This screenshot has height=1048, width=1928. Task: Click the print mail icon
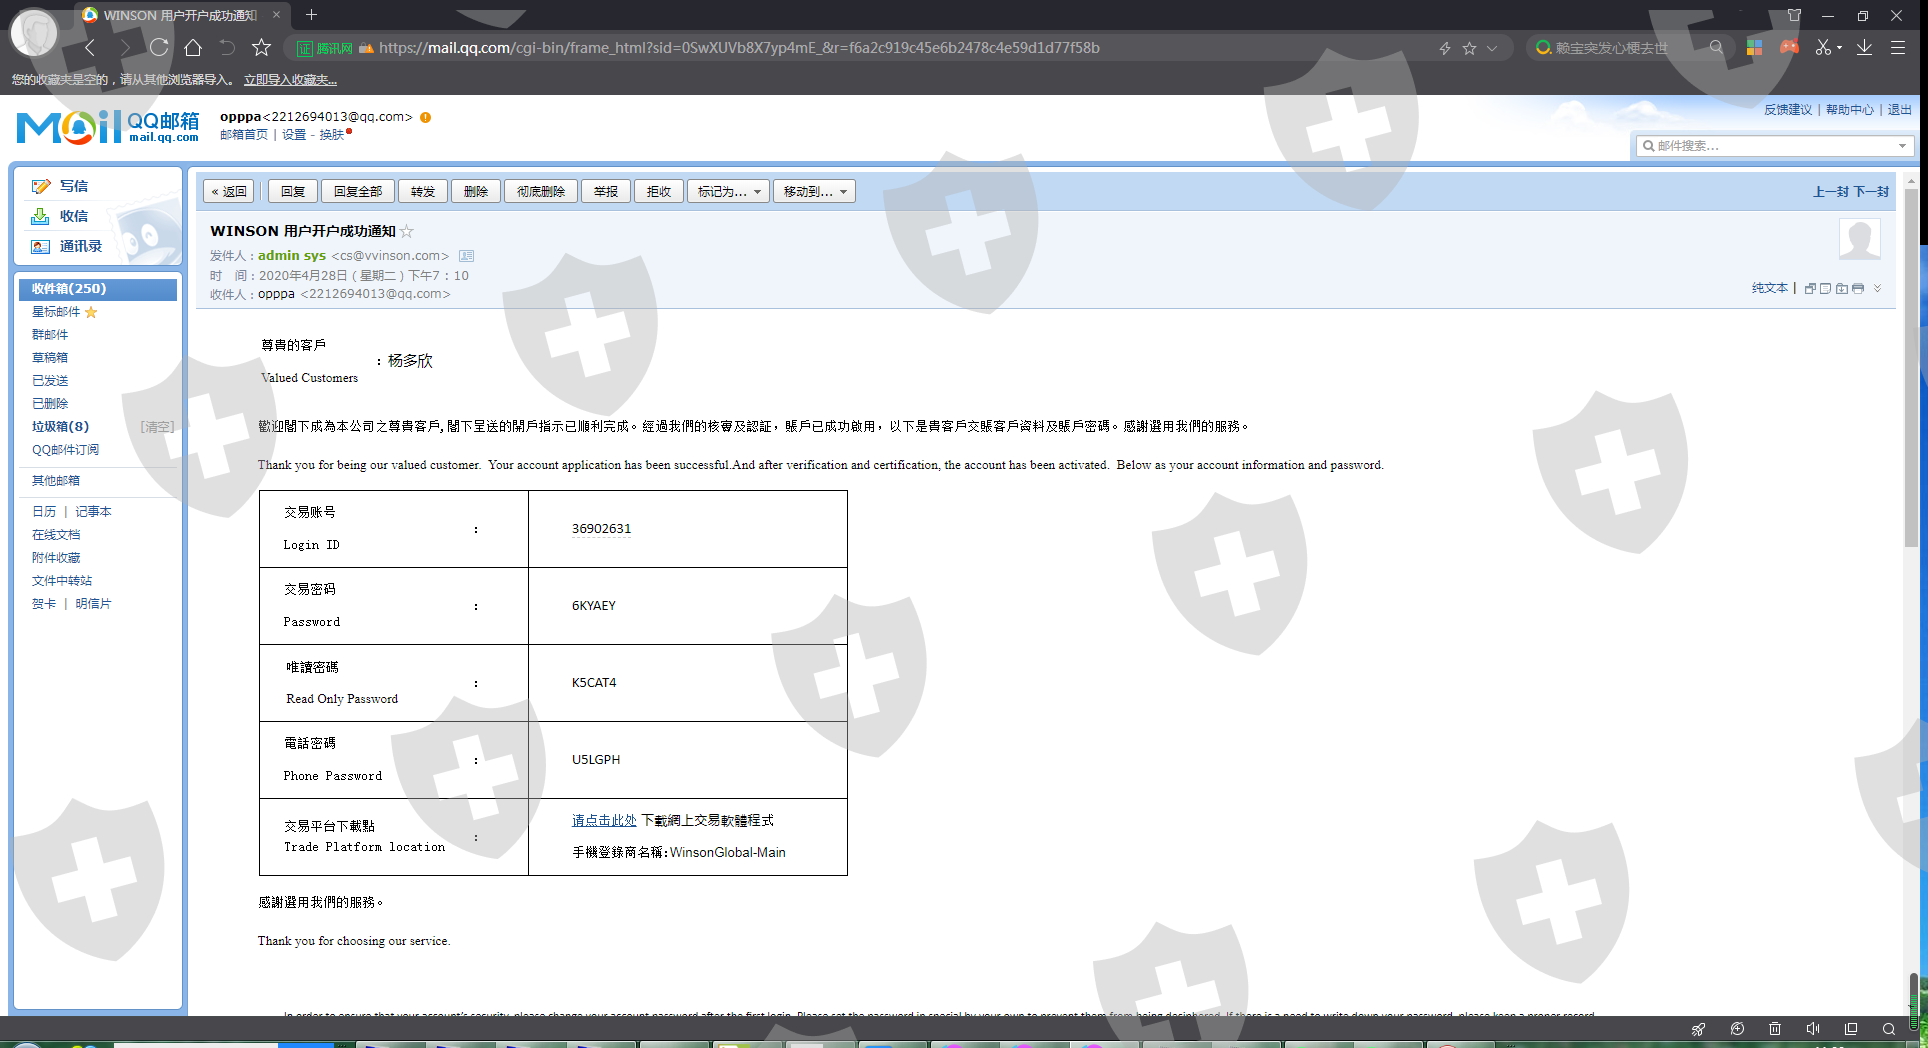1858,289
